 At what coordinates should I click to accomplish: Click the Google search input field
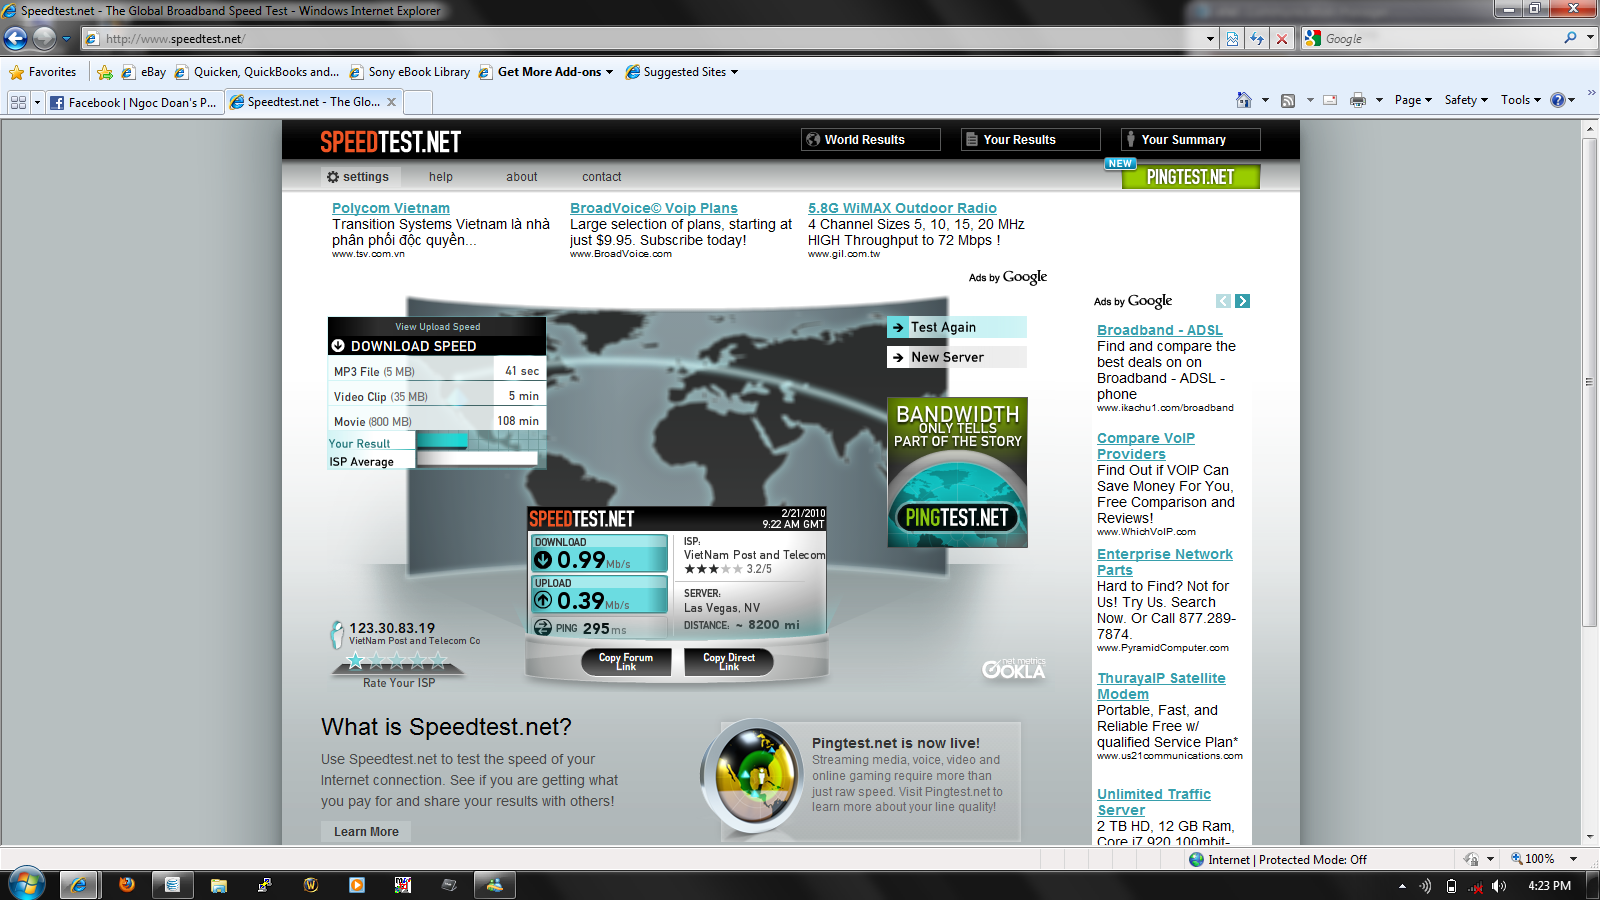point(1440,38)
